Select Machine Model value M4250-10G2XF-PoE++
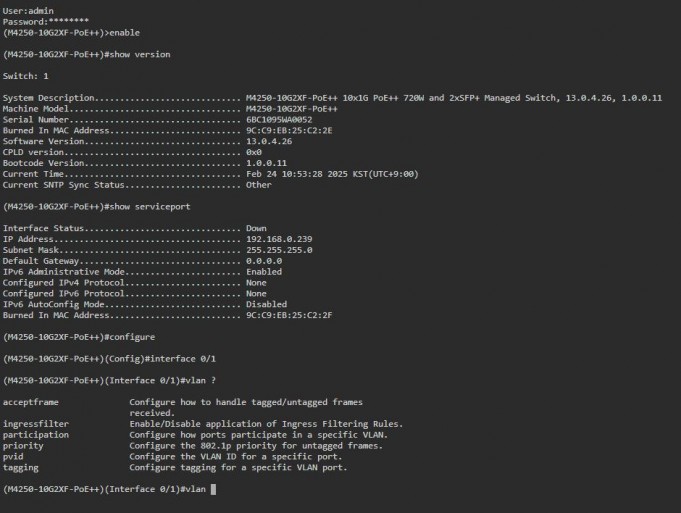Viewport: 681px width, 513px height. click(291, 109)
